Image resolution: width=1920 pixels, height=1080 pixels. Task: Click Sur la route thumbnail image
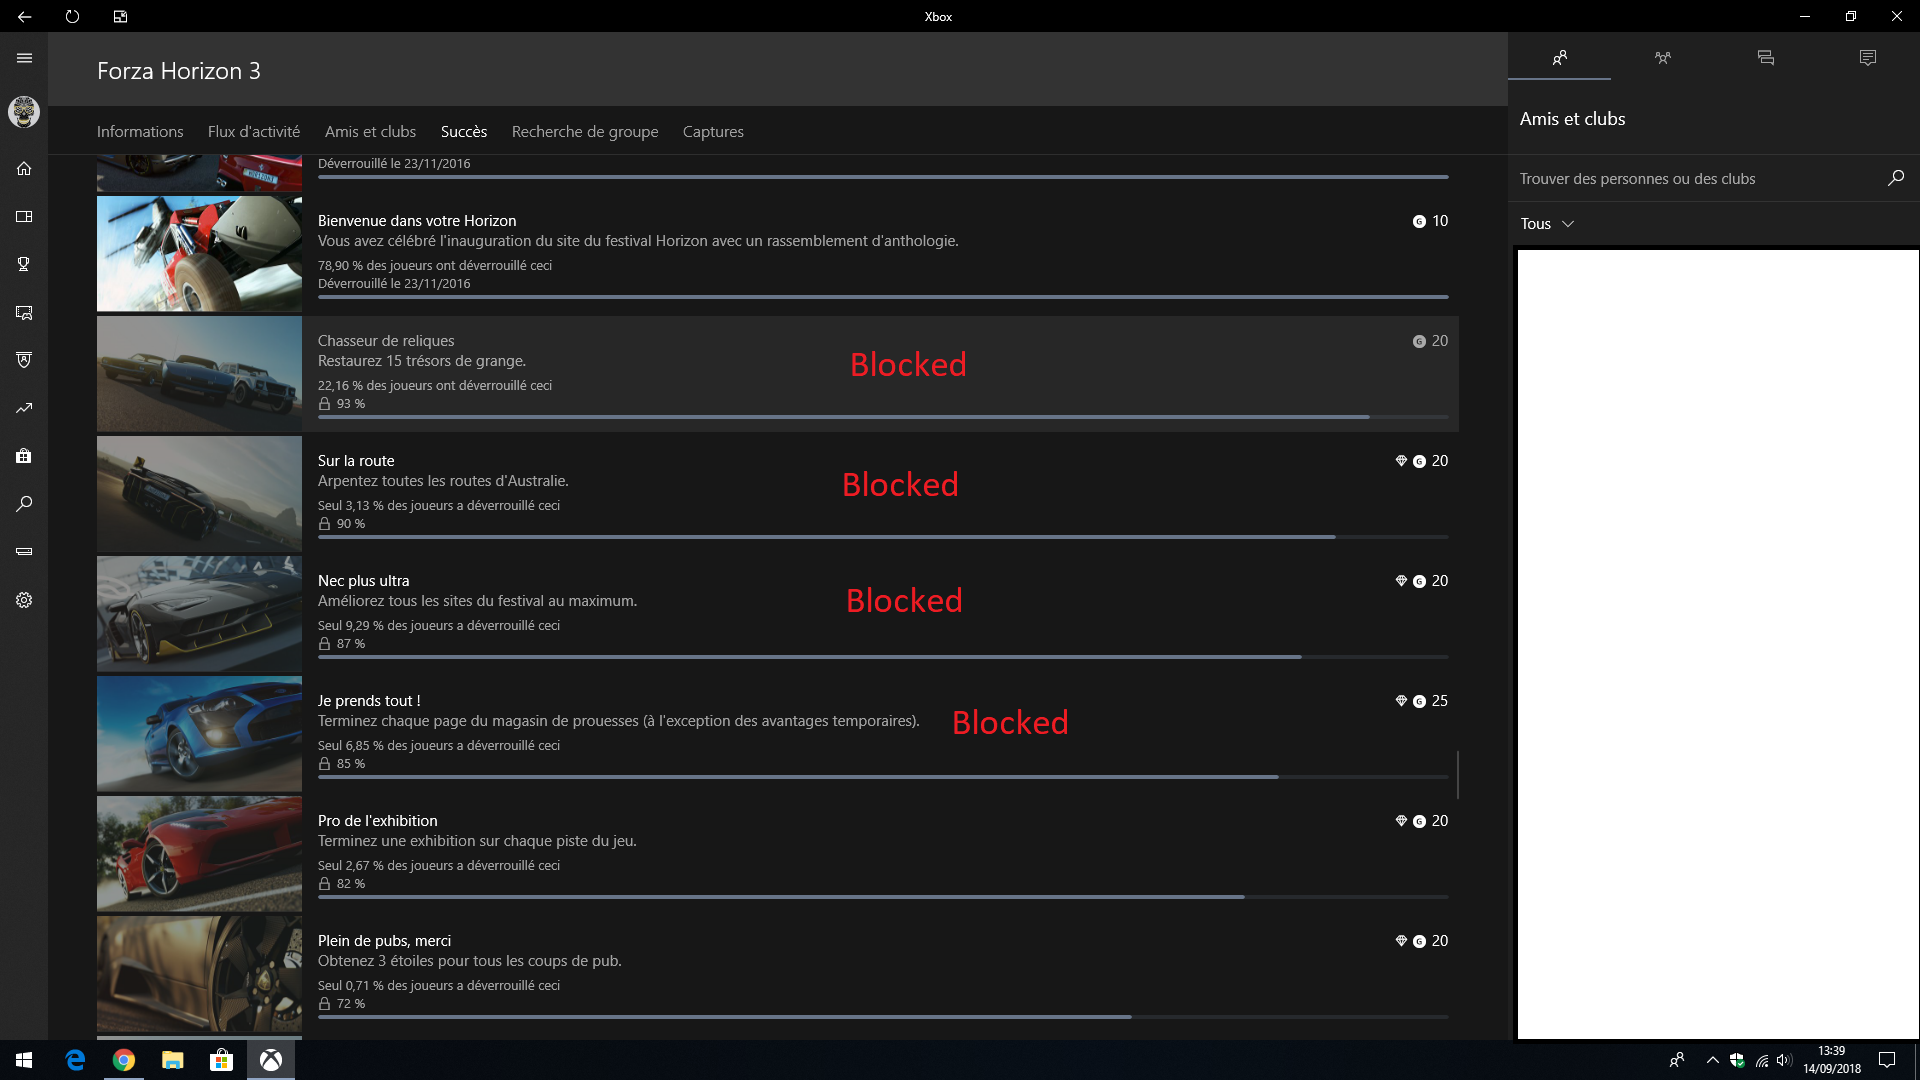(199, 494)
